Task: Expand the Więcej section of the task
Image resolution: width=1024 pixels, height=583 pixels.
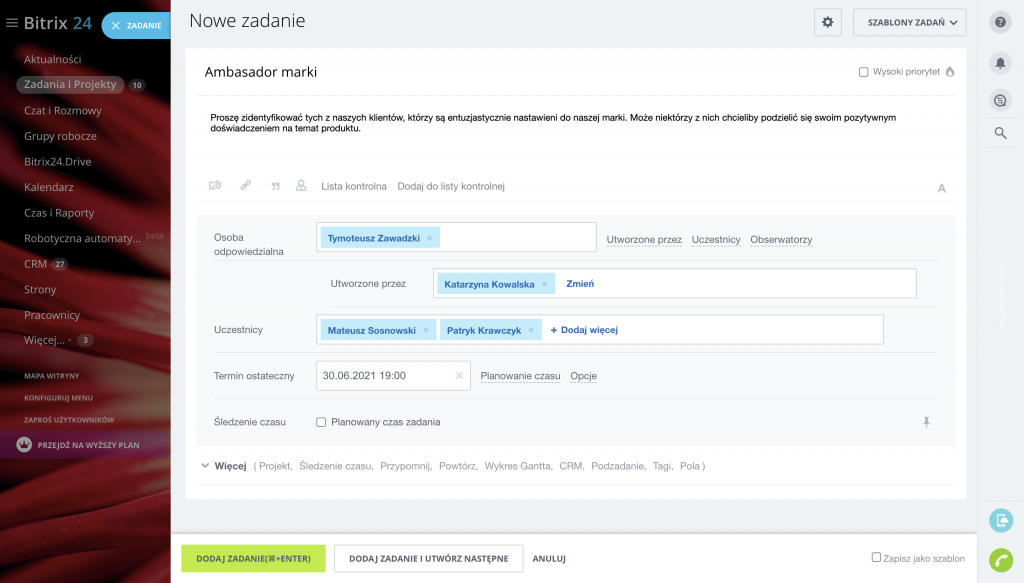Action: pos(223,466)
